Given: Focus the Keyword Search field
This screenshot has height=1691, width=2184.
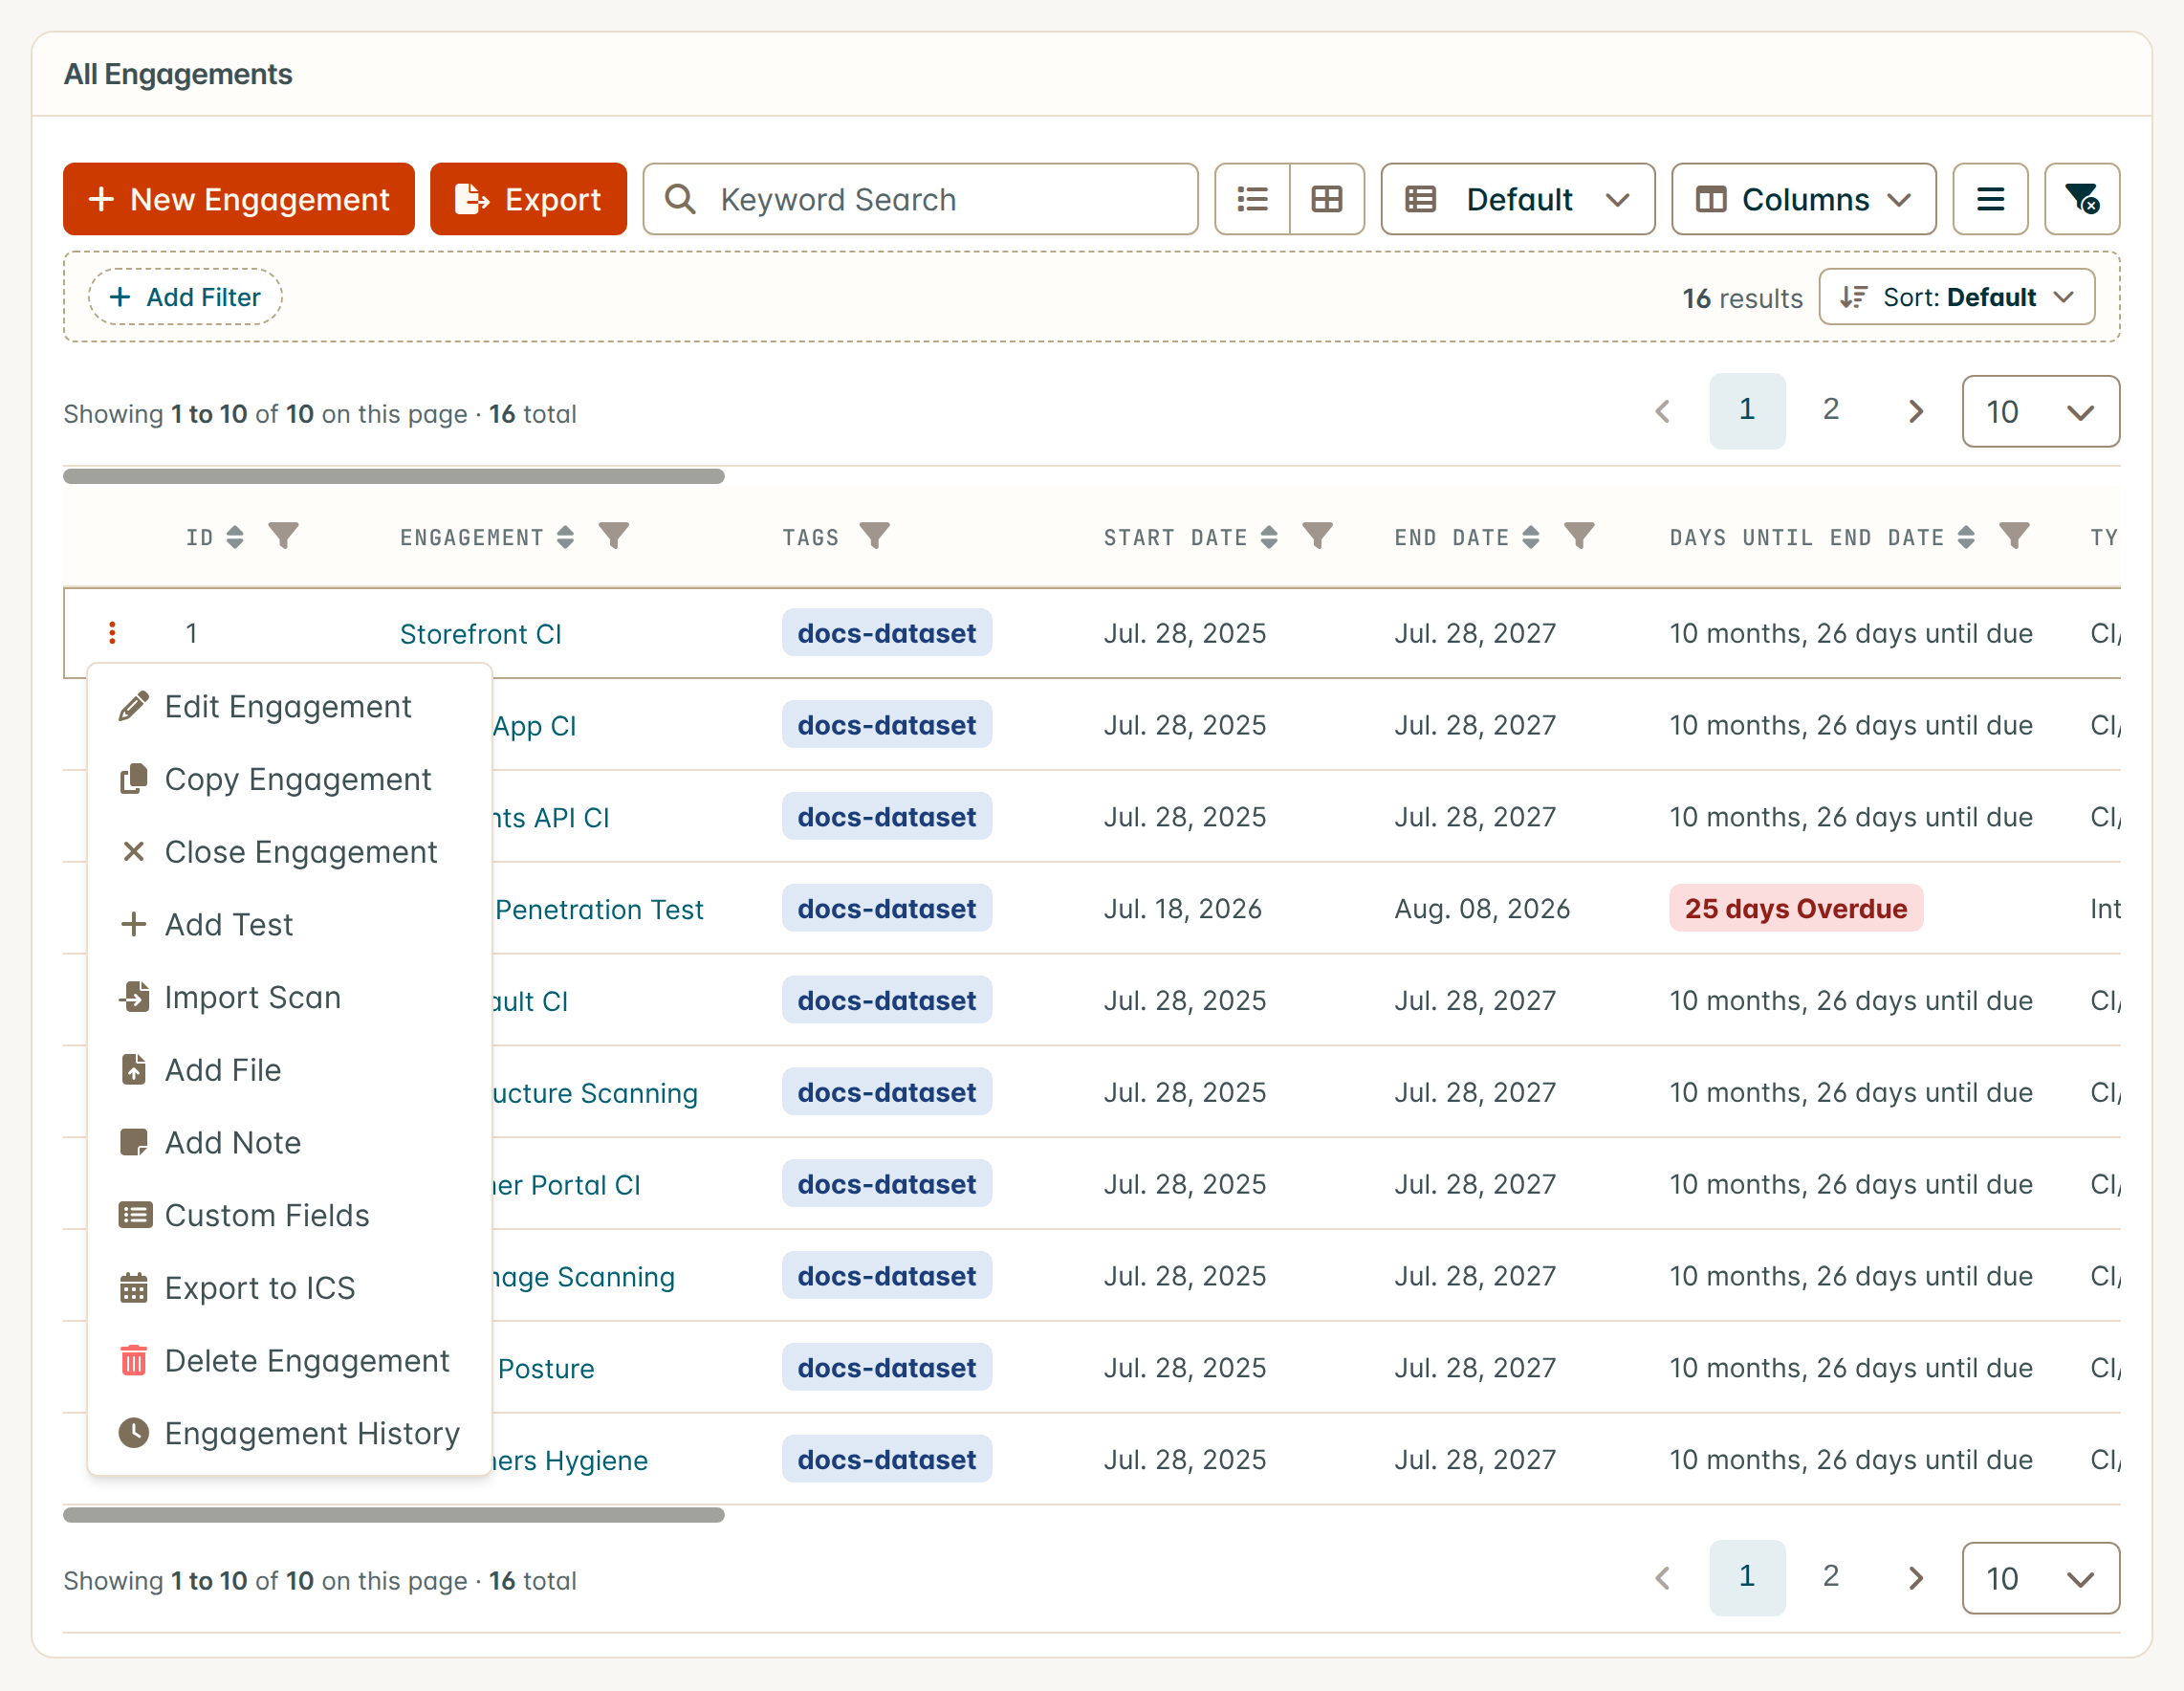Looking at the screenshot, I should (x=920, y=199).
